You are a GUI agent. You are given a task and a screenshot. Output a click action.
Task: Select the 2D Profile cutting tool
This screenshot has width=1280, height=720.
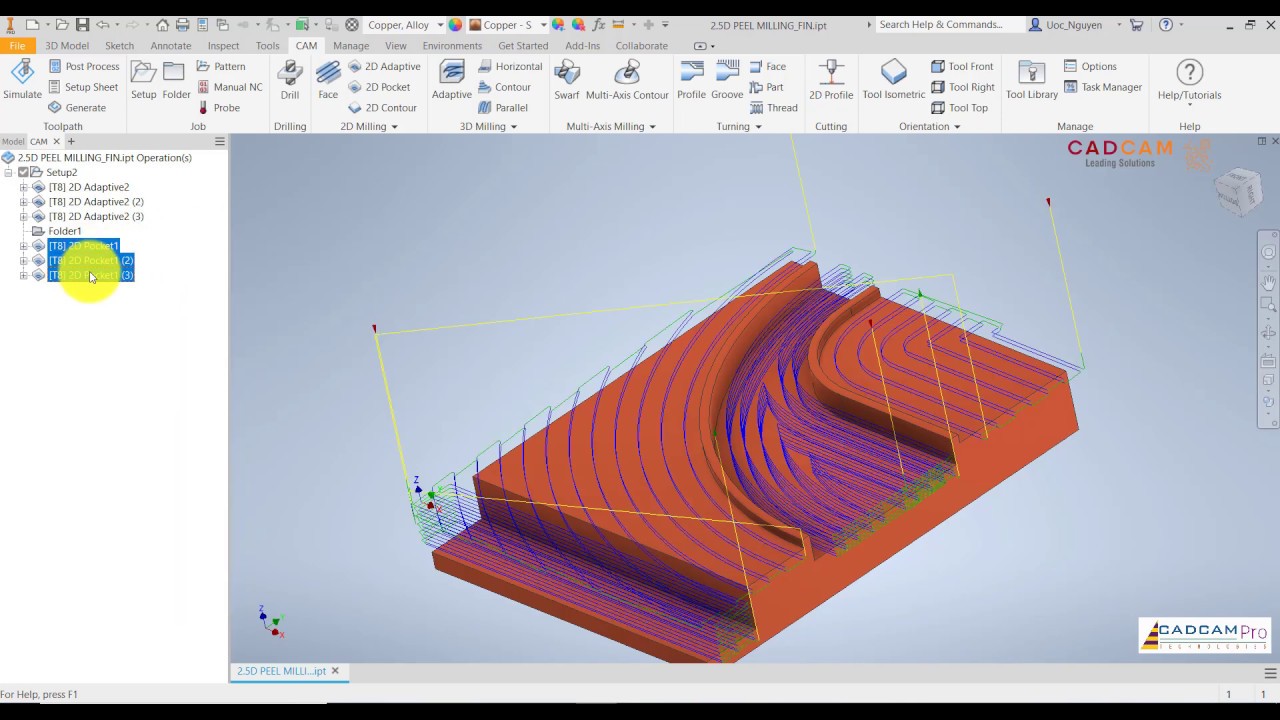tap(831, 80)
